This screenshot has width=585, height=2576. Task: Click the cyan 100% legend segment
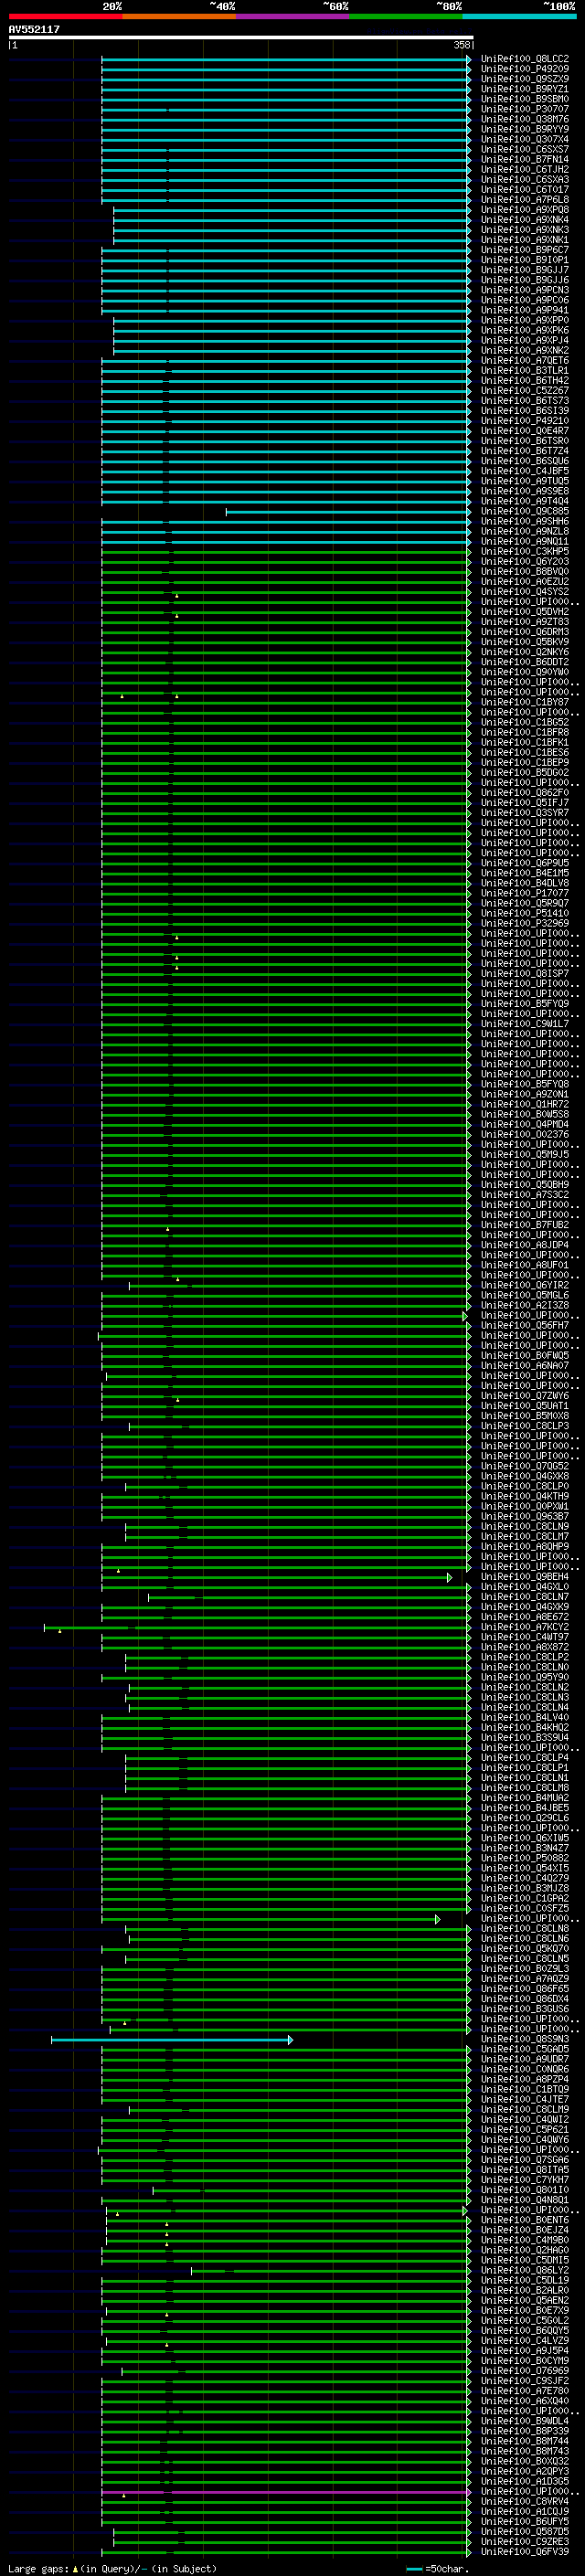click(519, 16)
